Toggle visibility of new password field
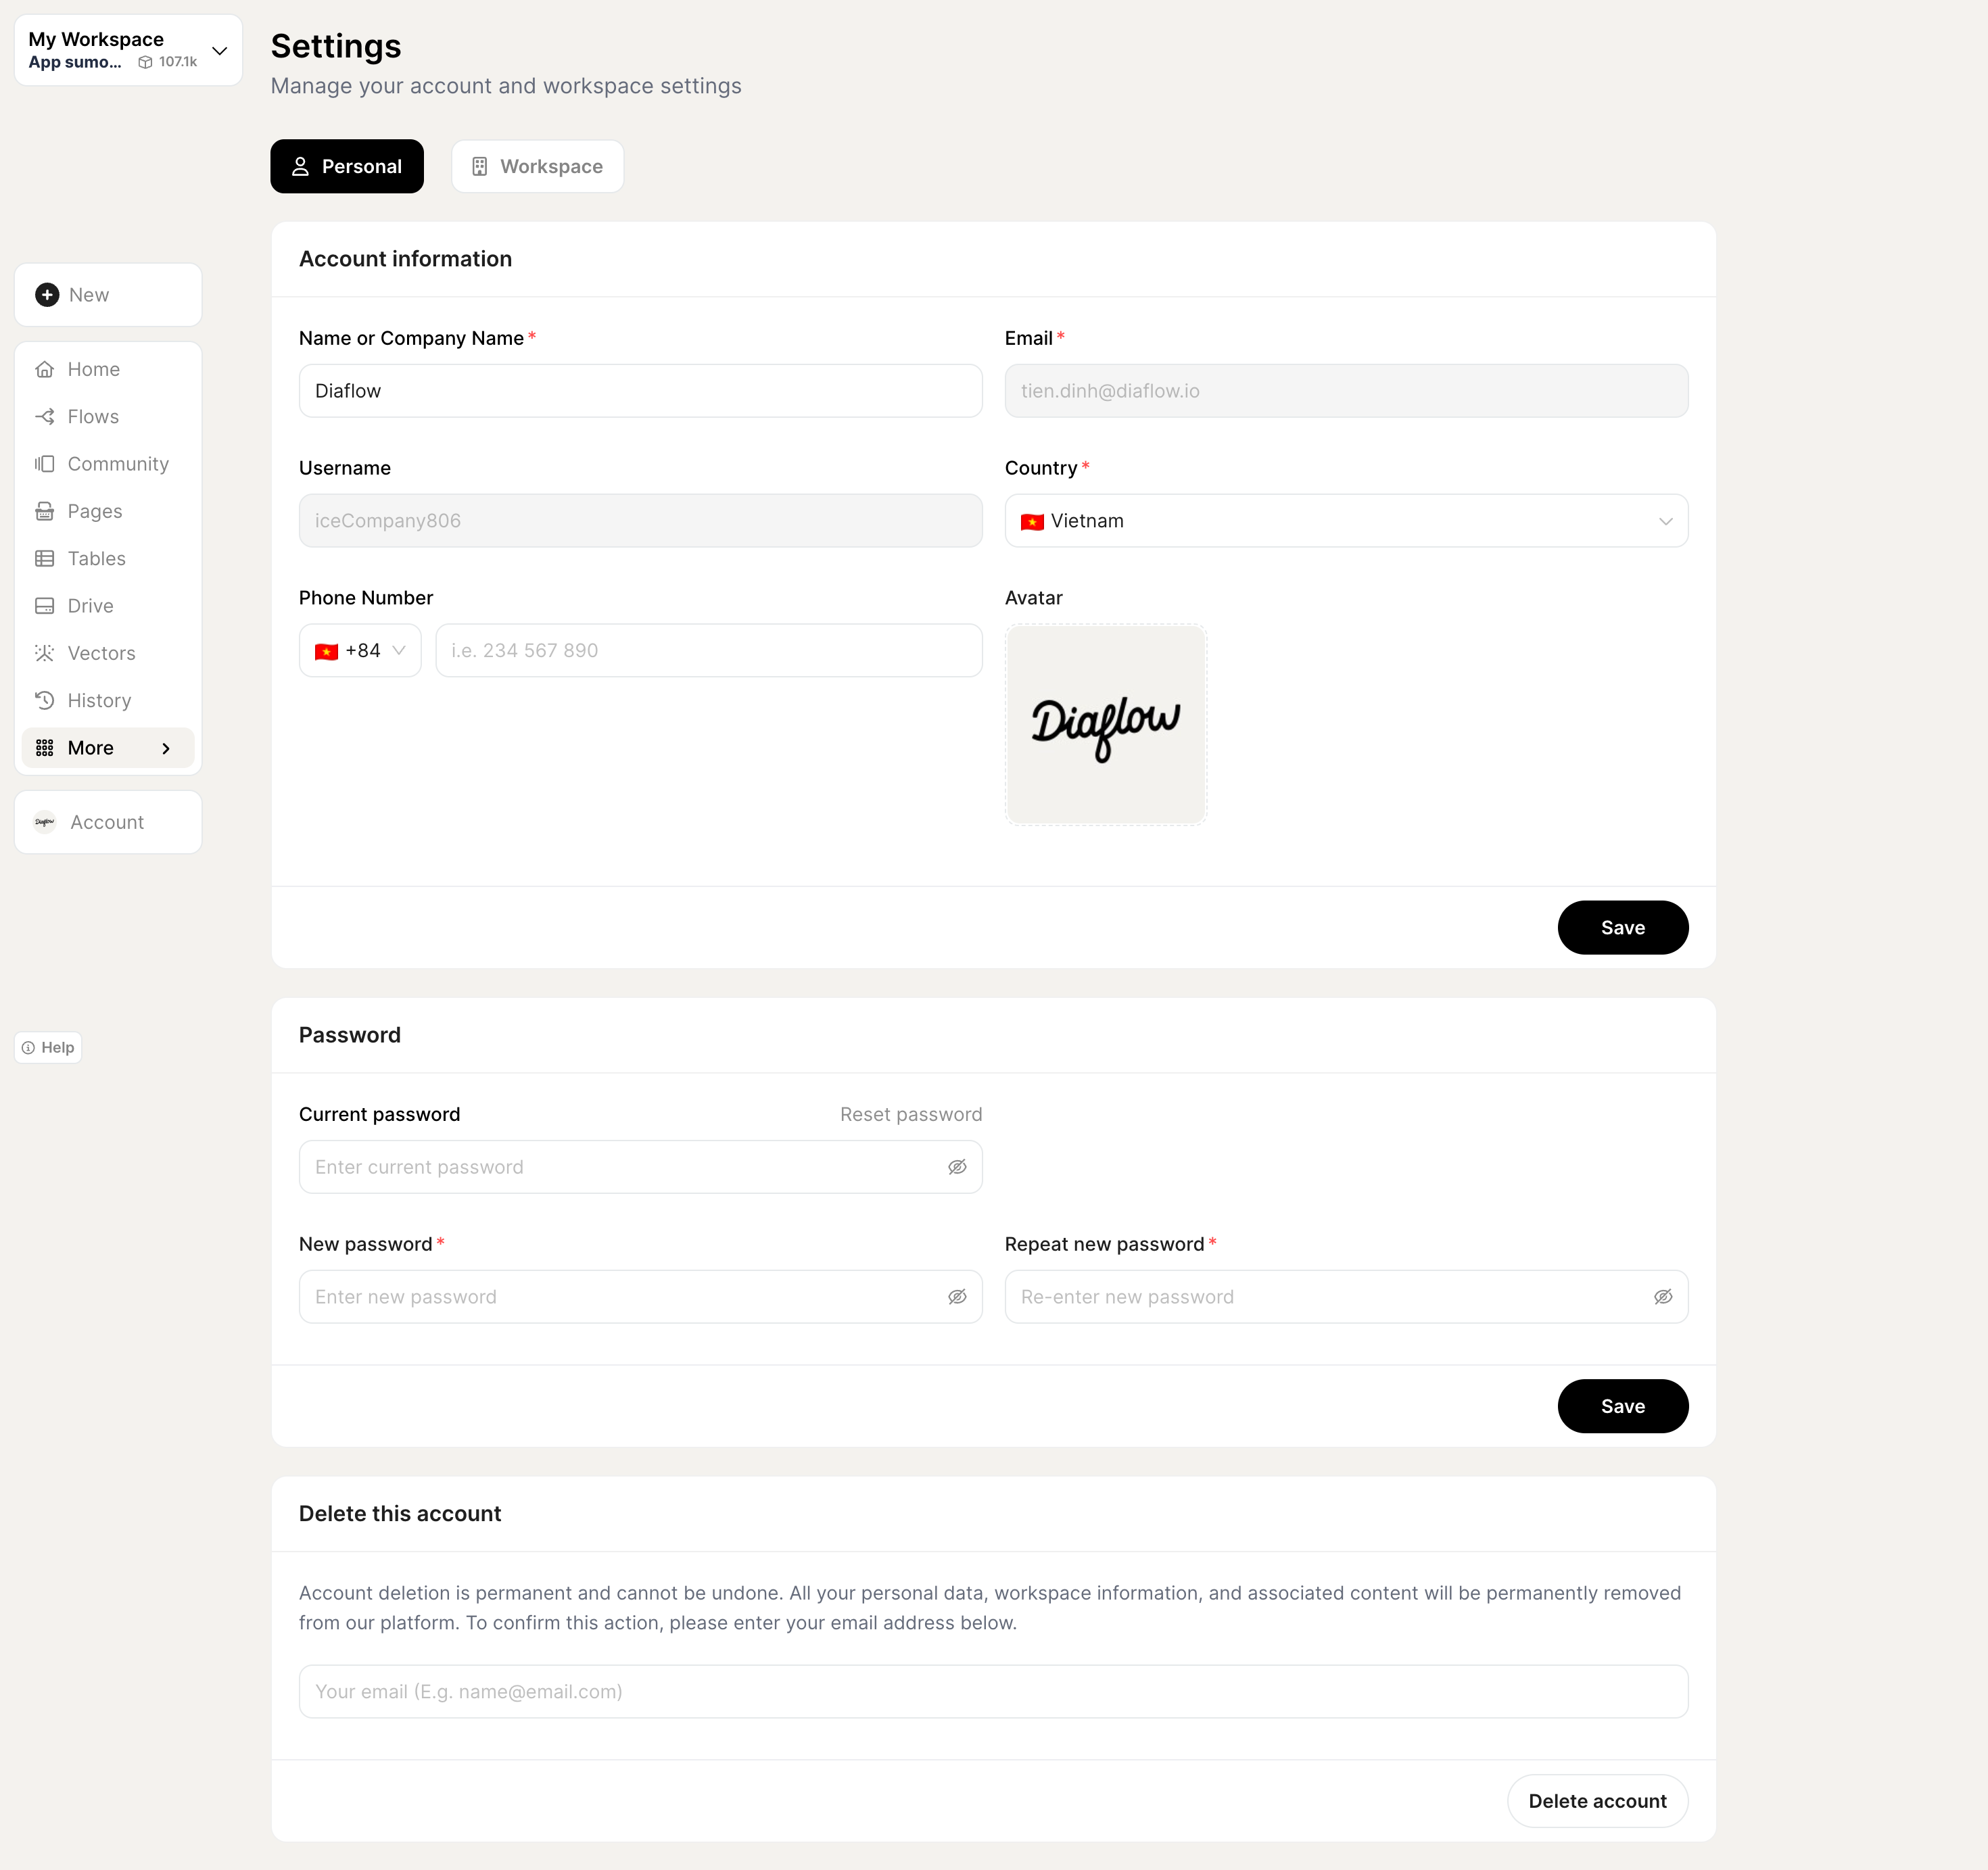1988x1870 pixels. pos(957,1297)
